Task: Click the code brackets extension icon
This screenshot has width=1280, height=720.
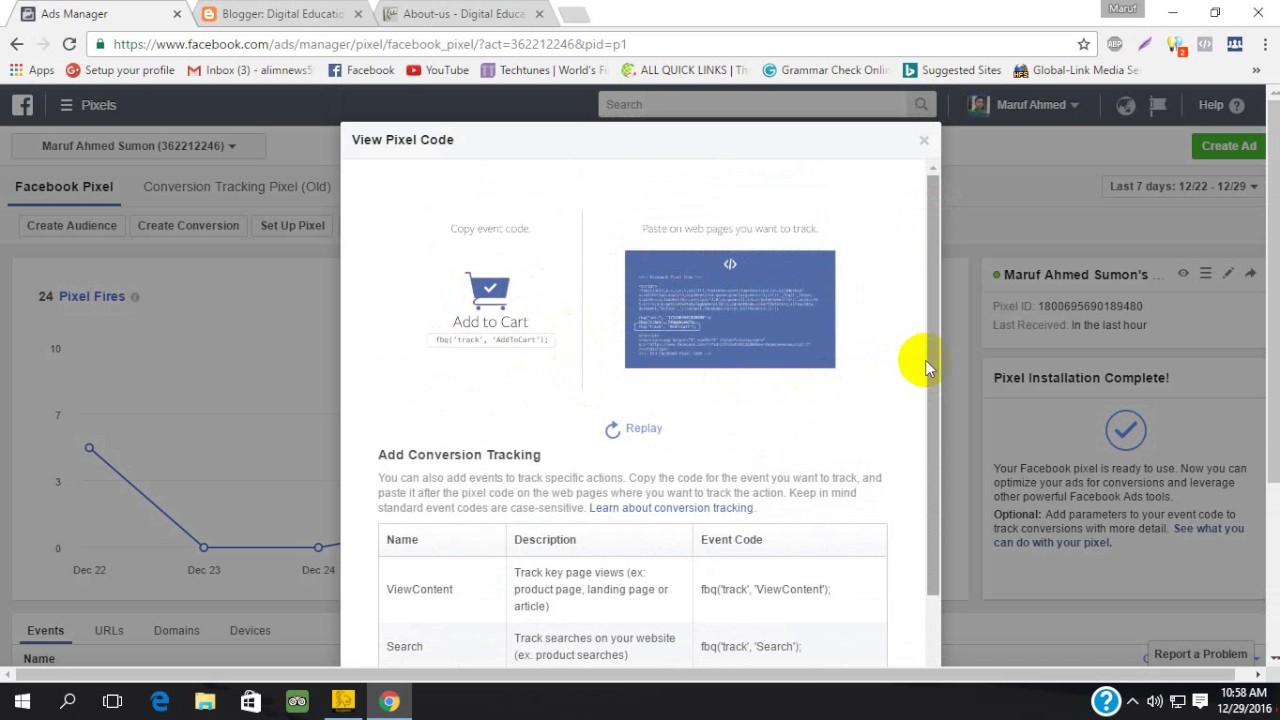Action: click(1205, 44)
